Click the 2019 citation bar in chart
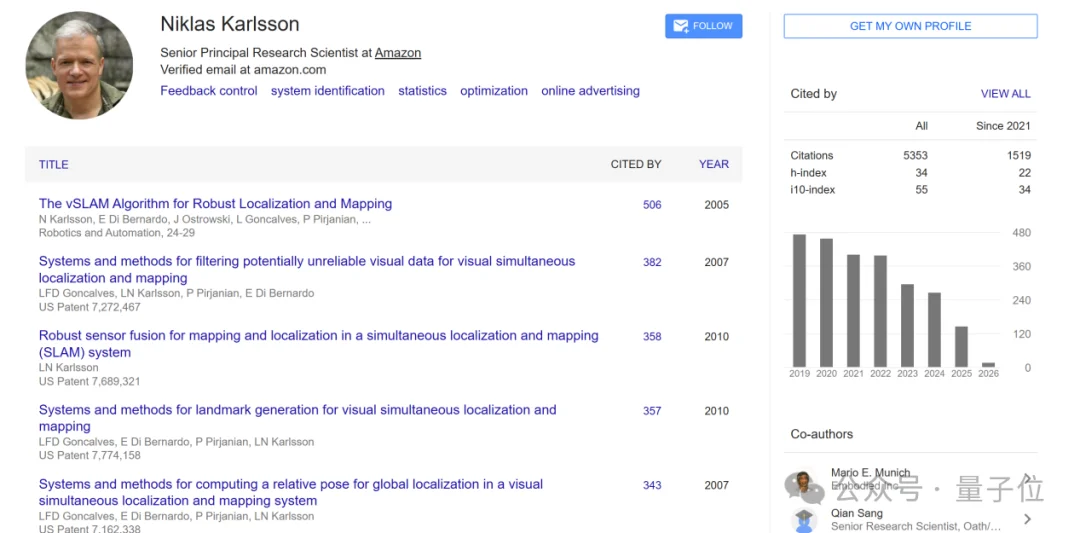 coord(799,300)
